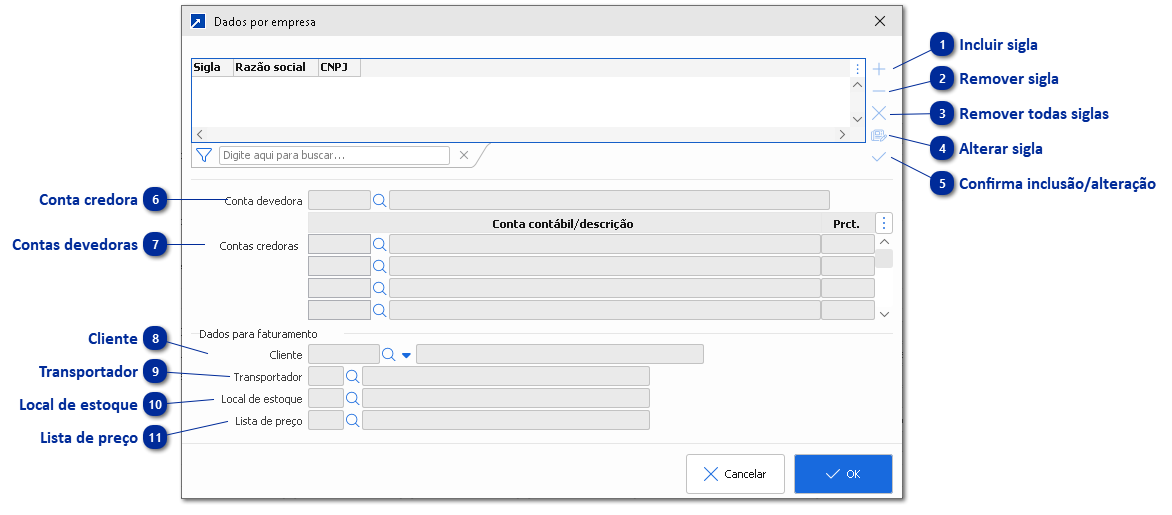The image size is (1172, 515).
Task: Open the contas credoras options menu
Action: tap(884, 223)
